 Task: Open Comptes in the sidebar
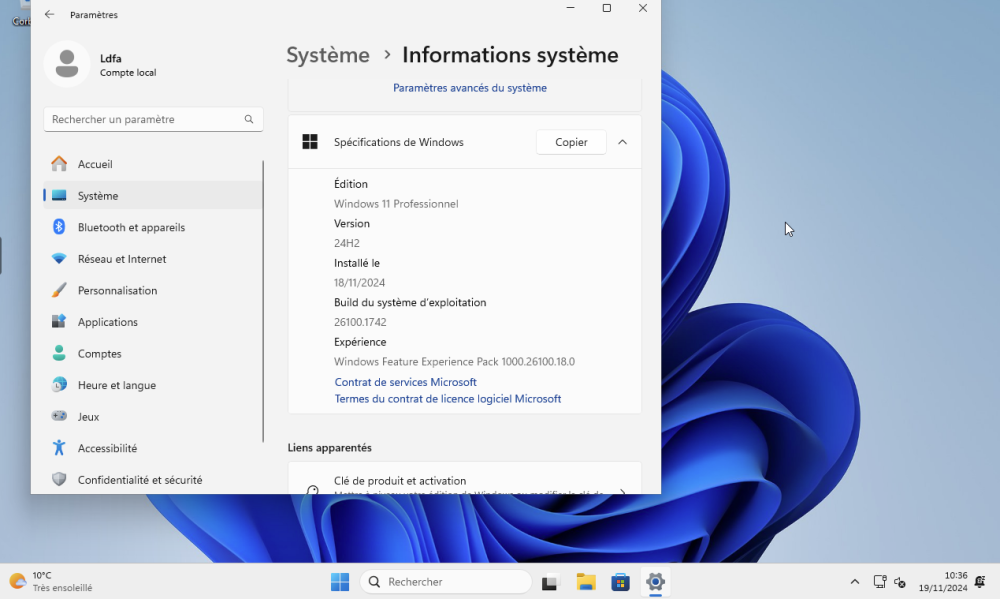pos(99,354)
